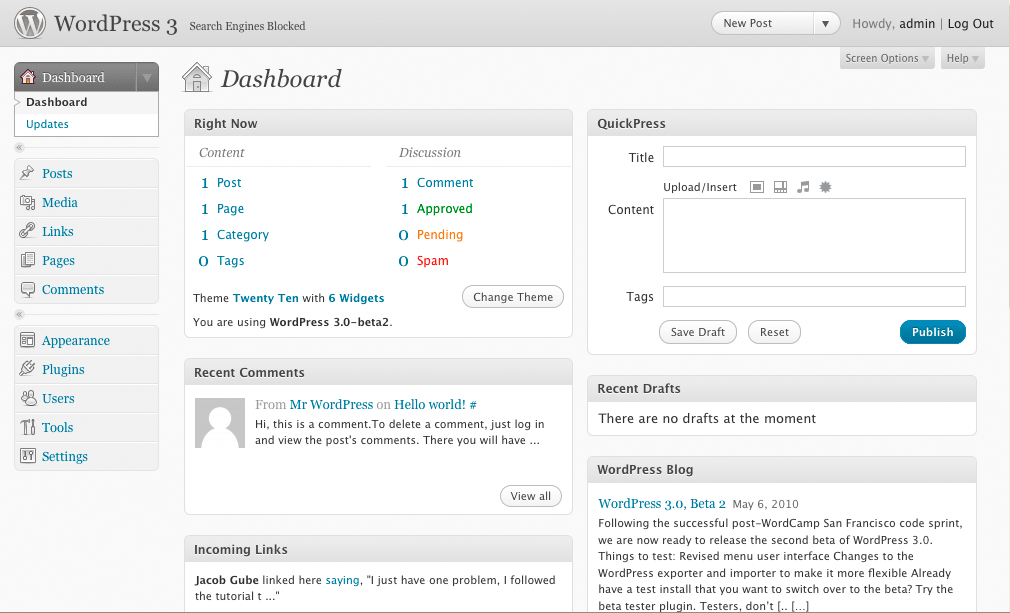1010x613 pixels.
Task: Open Plugins via its plug icon
Action: click(x=27, y=370)
